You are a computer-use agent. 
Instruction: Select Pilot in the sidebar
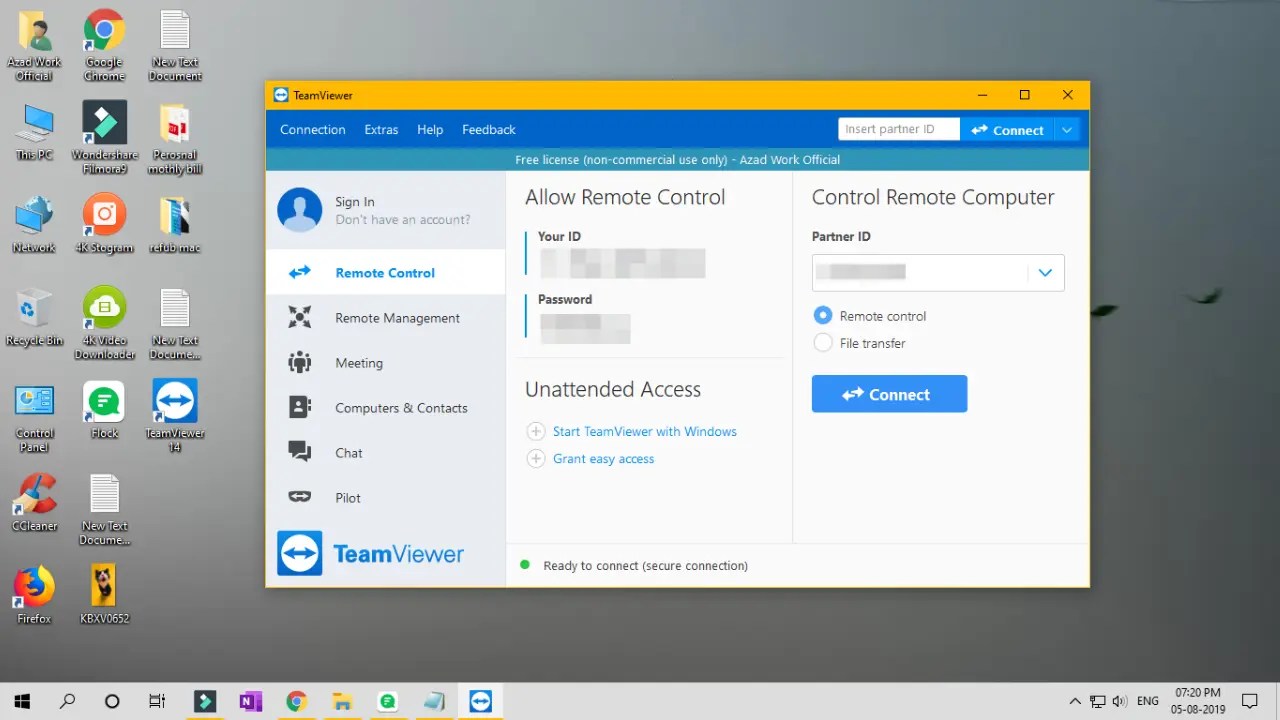(347, 497)
